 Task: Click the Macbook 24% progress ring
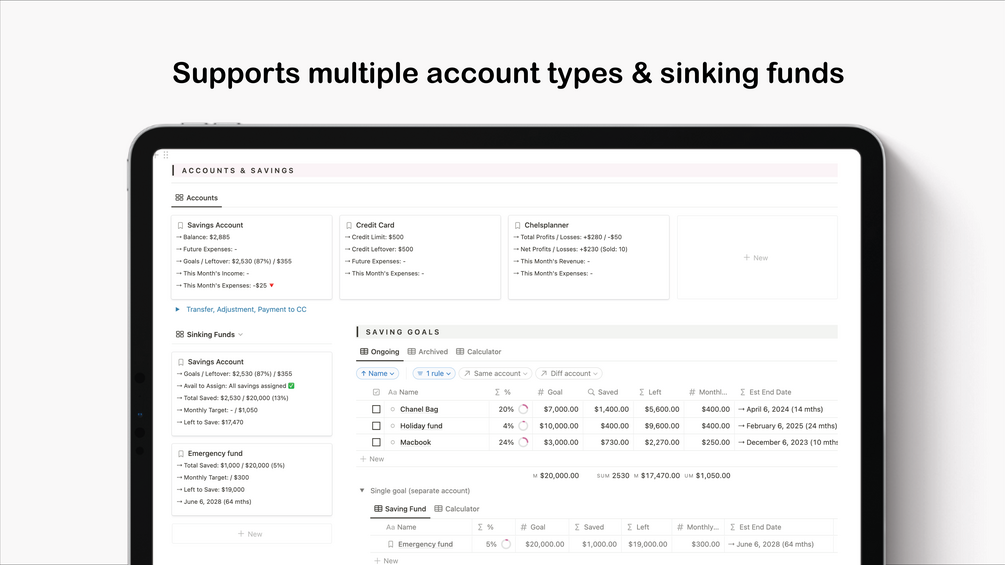[524, 443]
